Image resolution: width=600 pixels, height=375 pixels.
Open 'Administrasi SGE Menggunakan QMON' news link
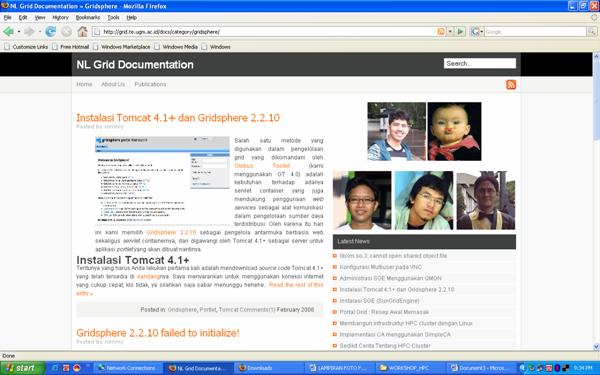[390, 278]
